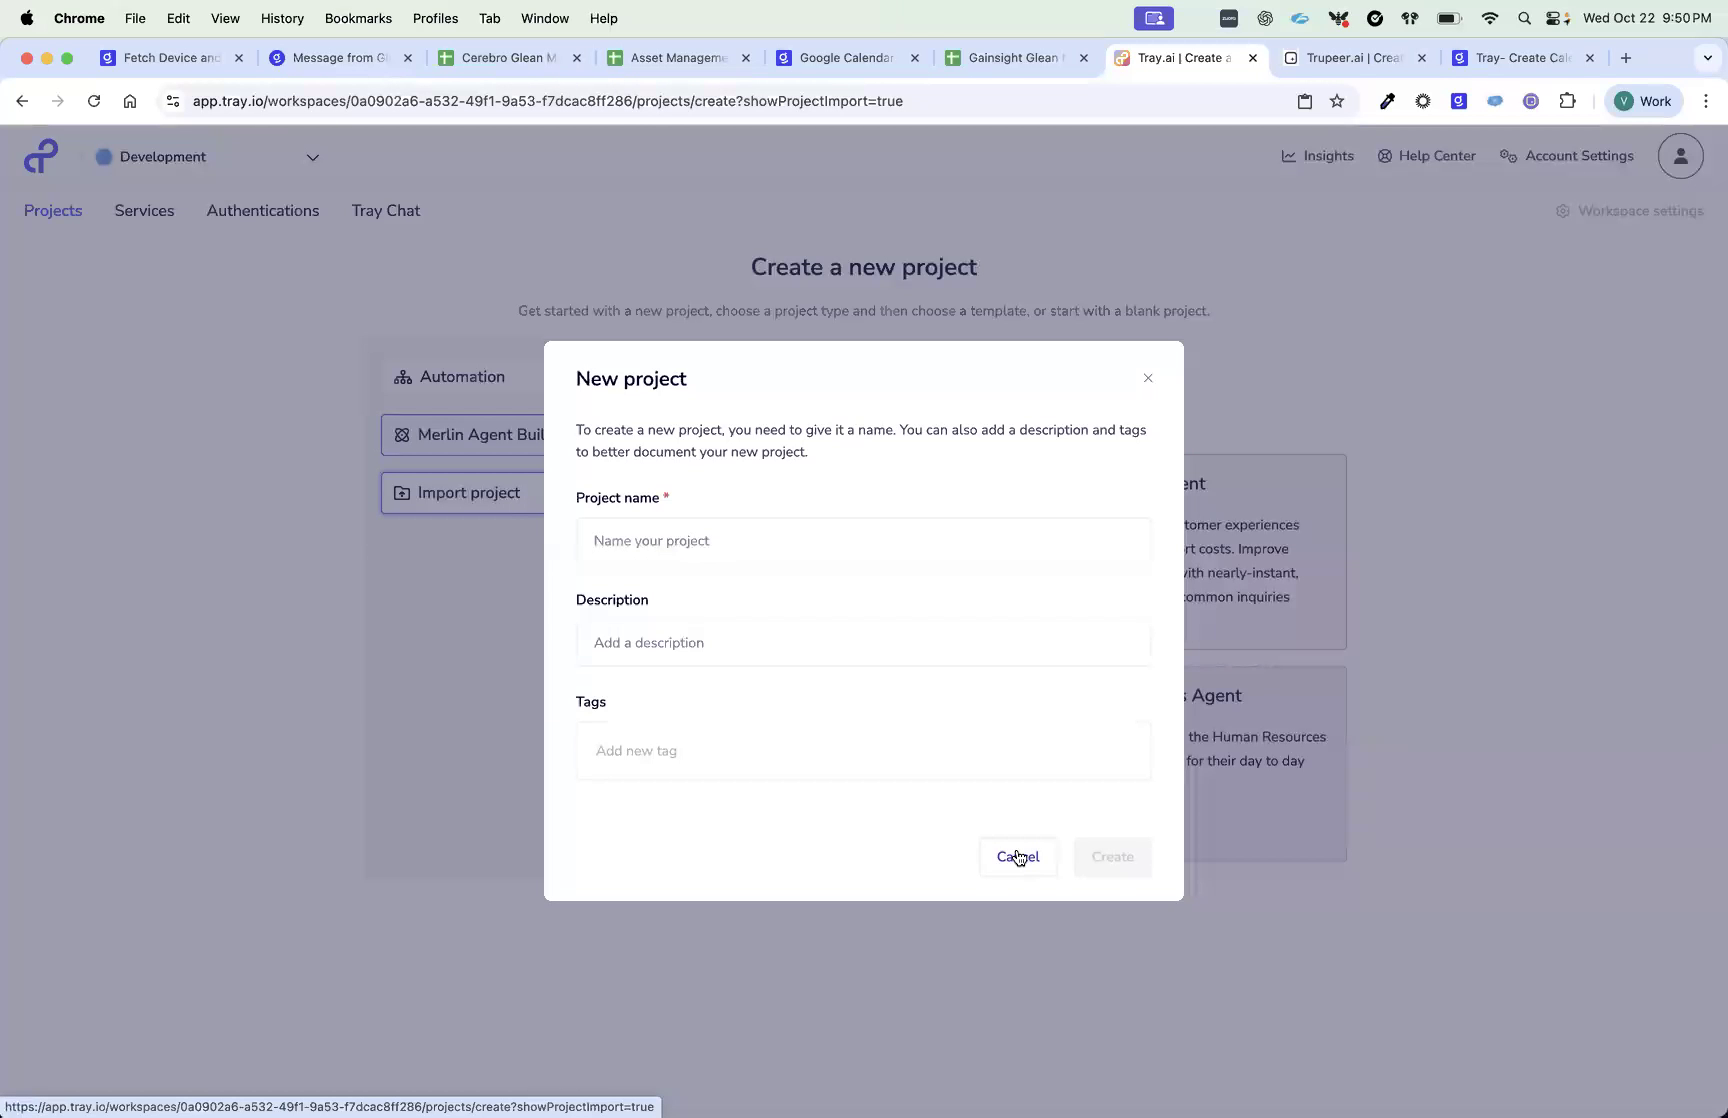Screen dimensions: 1728x1118
Task: Select the Authentications section
Action: (x=262, y=210)
